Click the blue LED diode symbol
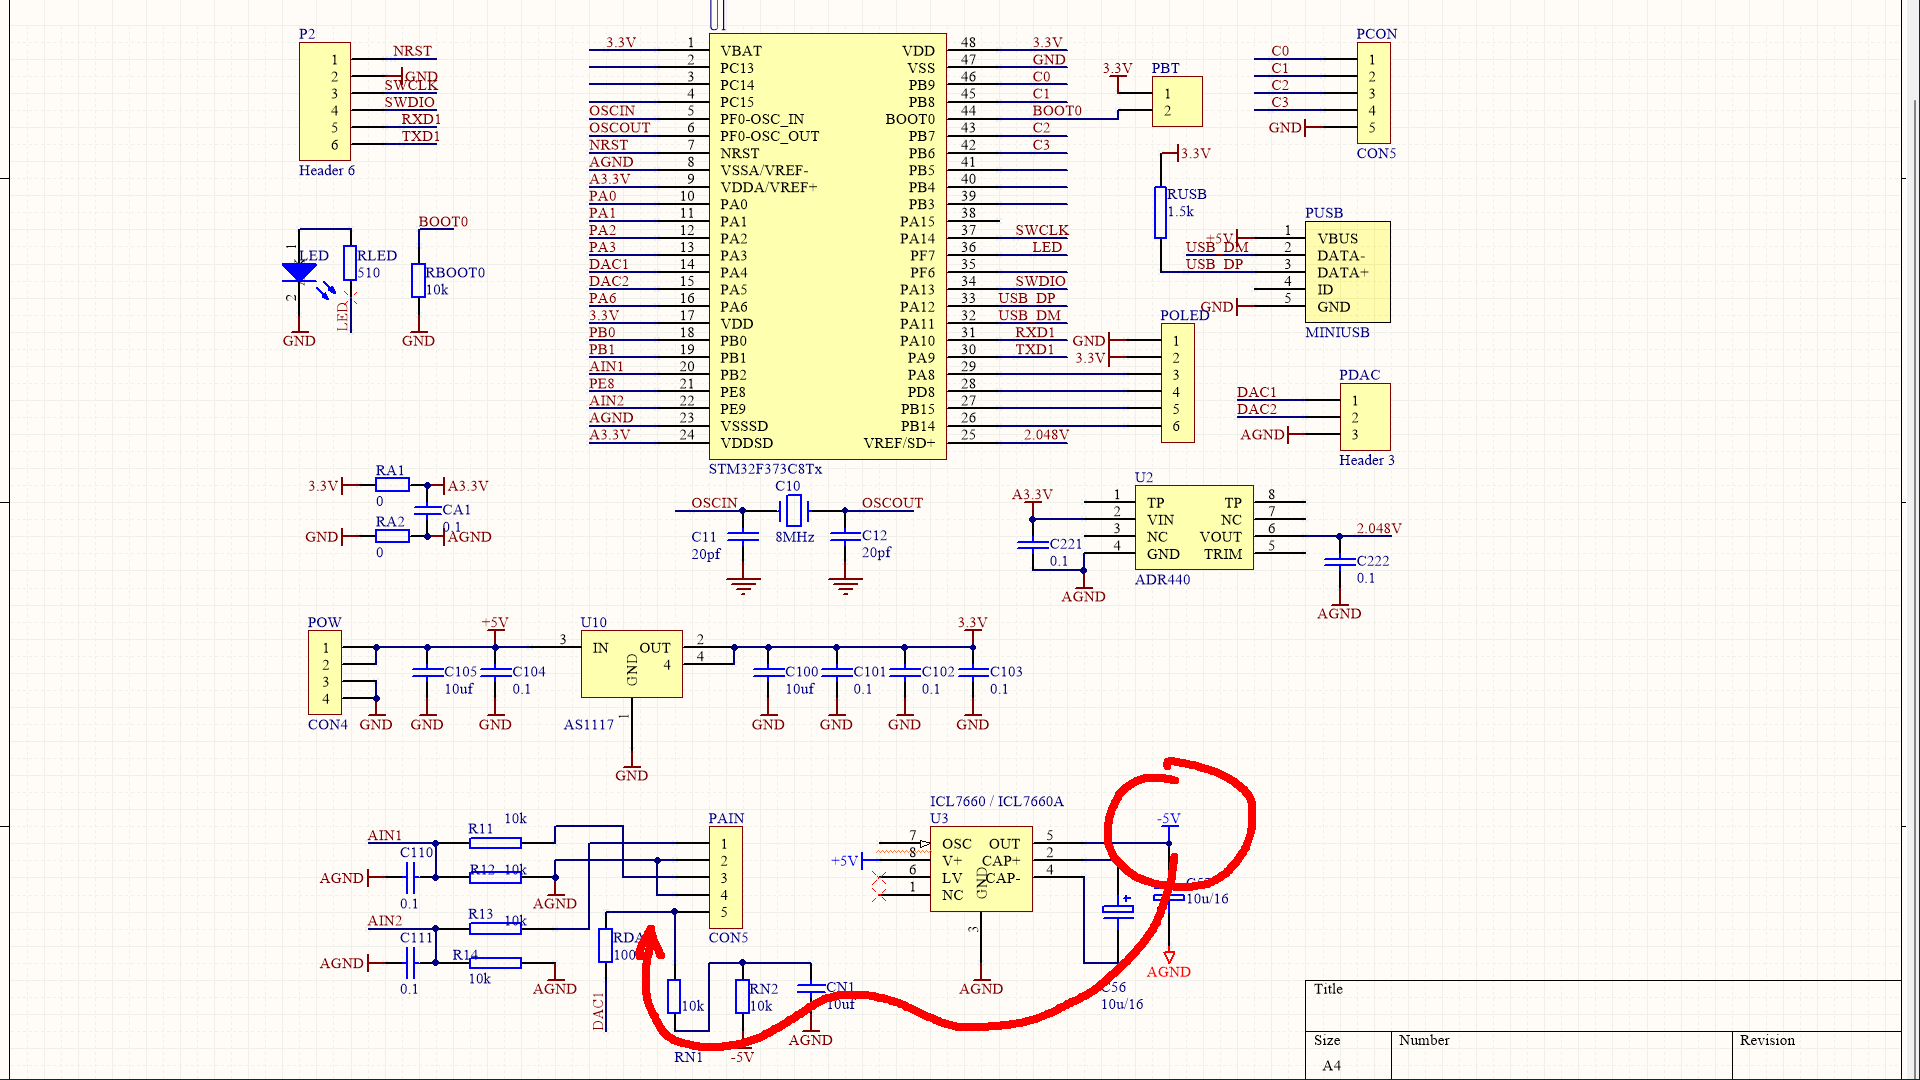 point(300,270)
